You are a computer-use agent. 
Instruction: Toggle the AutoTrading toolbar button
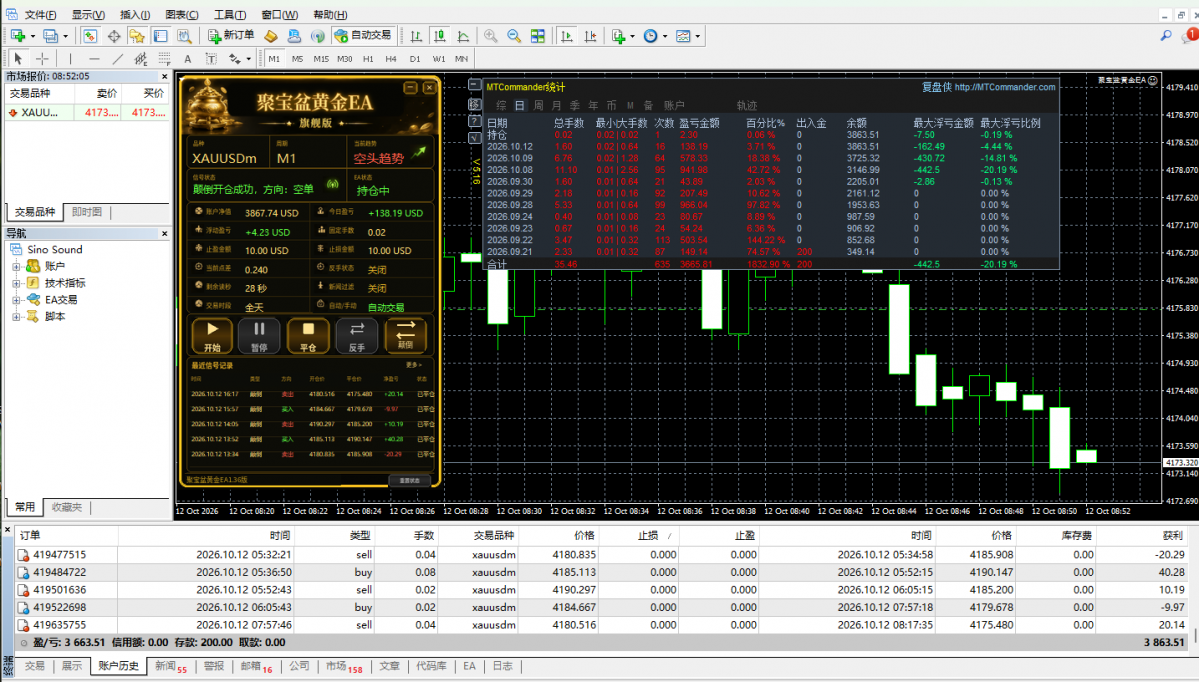click(x=363, y=35)
